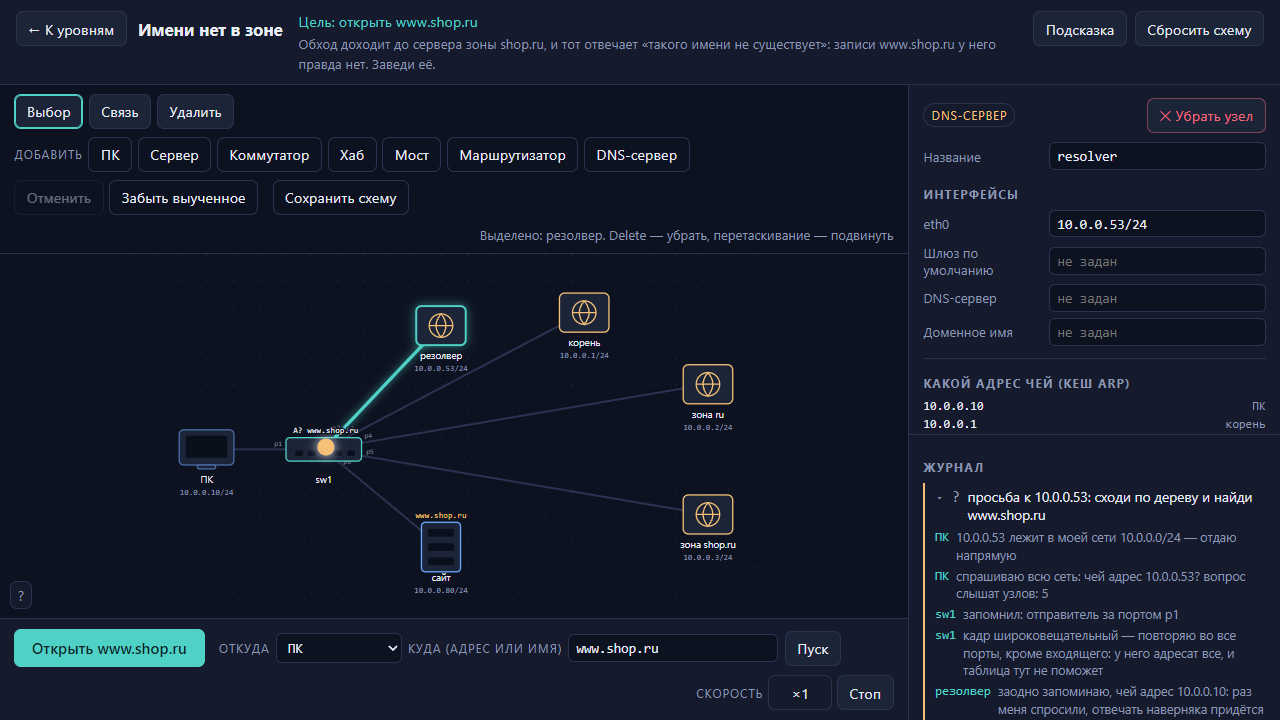Add a ПК node

110,155
